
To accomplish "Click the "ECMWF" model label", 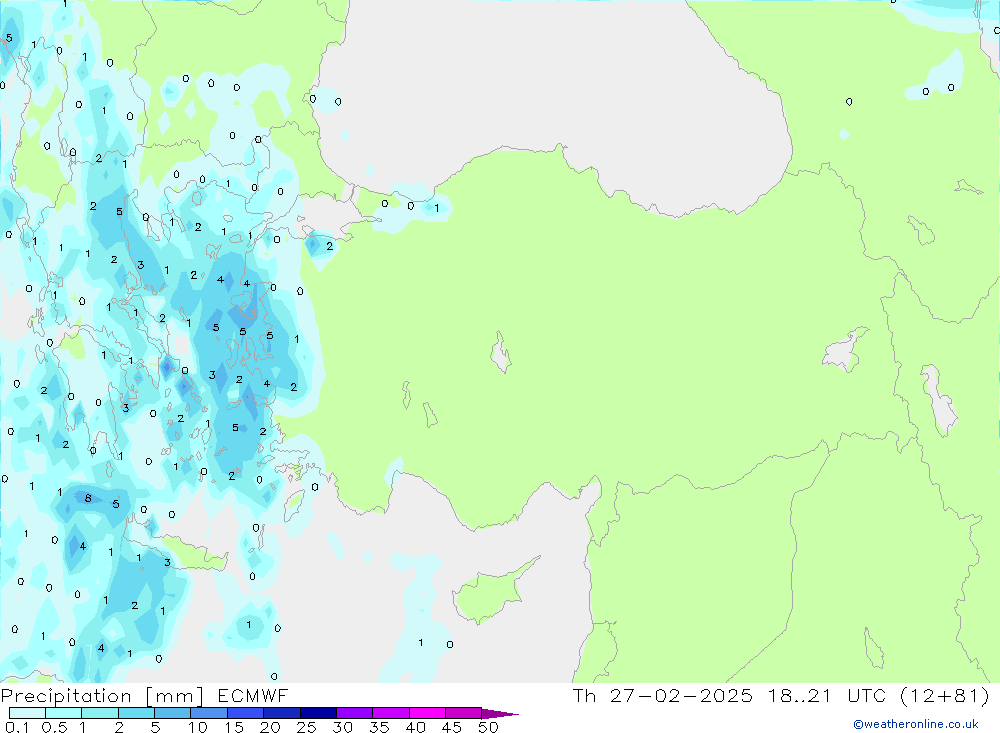I will point(253,695).
